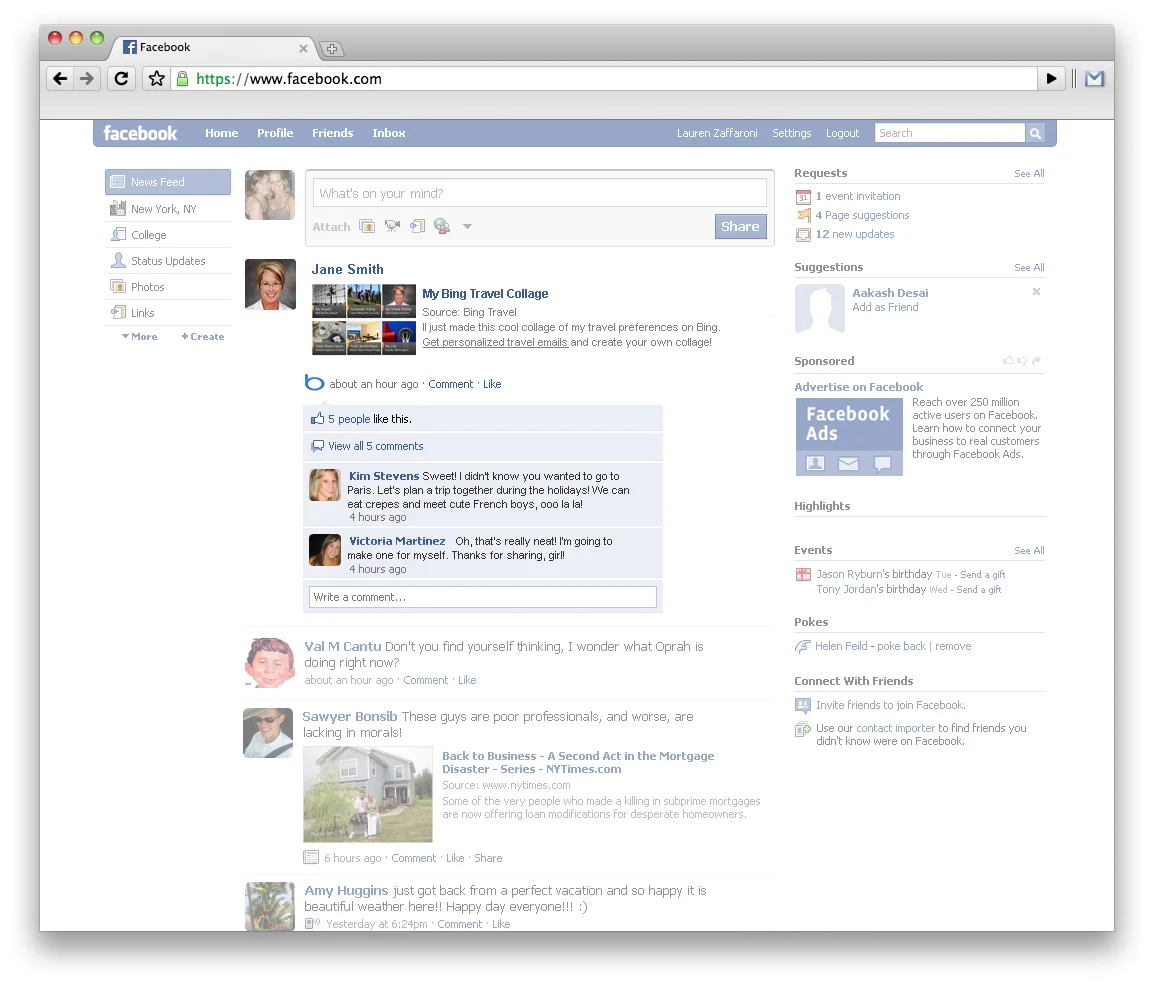The image size is (1154, 986).
Task: Close the Facebook browser tab
Action: click(x=303, y=49)
